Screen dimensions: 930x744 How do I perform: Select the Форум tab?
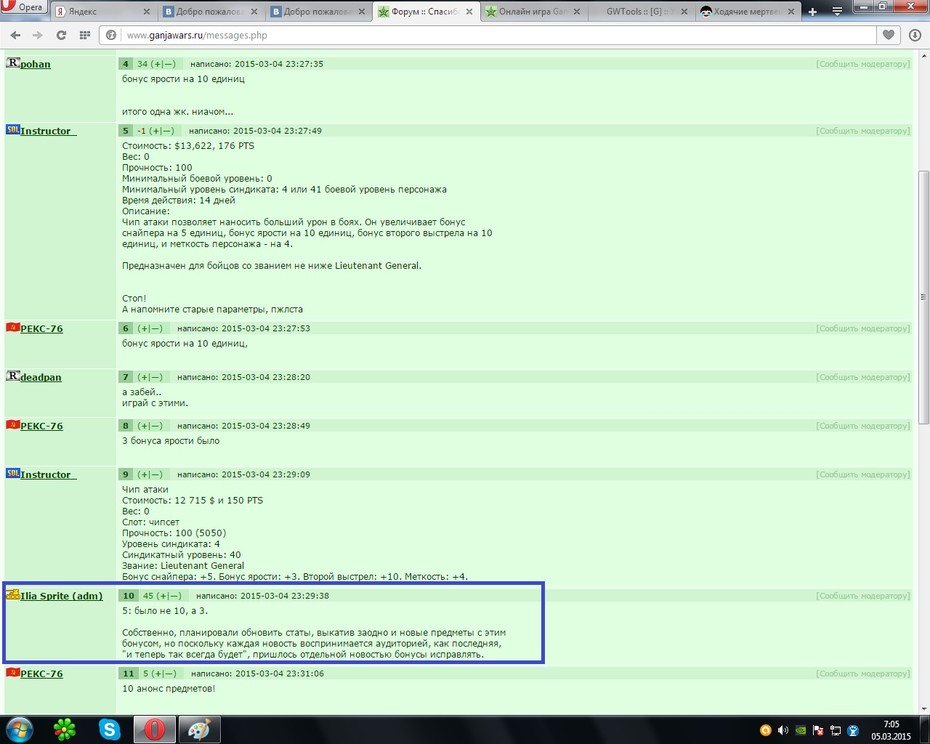click(x=419, y=11)
